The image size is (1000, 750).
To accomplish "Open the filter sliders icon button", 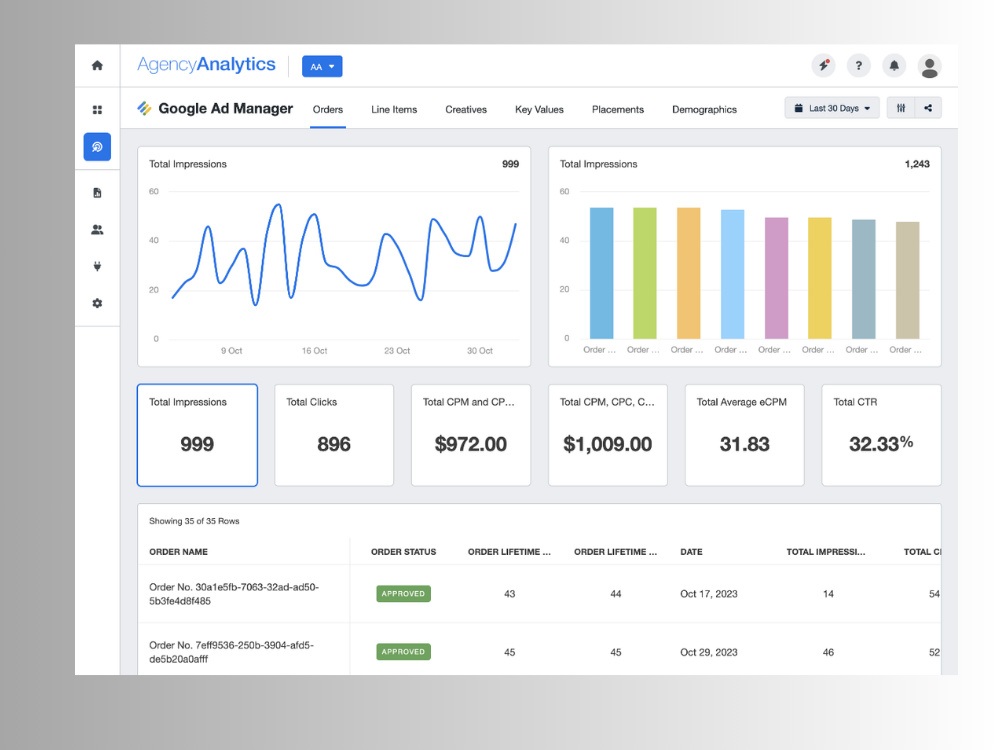I will pyautogui.click(x=901, y=108).
